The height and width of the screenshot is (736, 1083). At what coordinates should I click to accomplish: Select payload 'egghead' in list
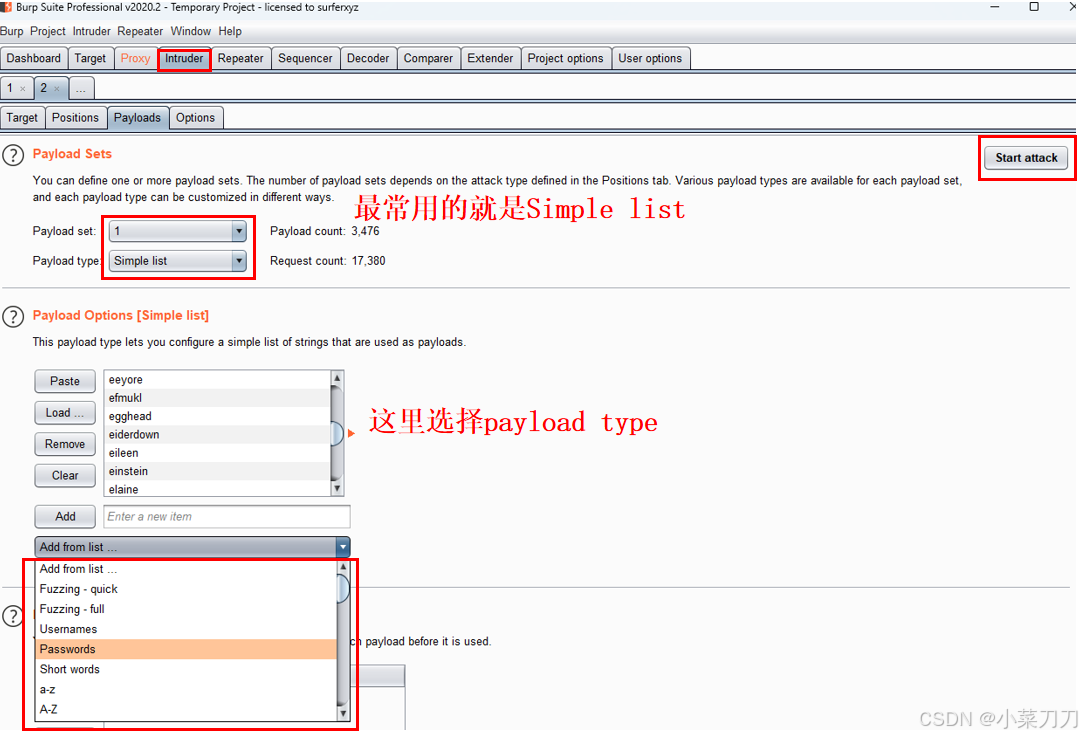(218, 416)
